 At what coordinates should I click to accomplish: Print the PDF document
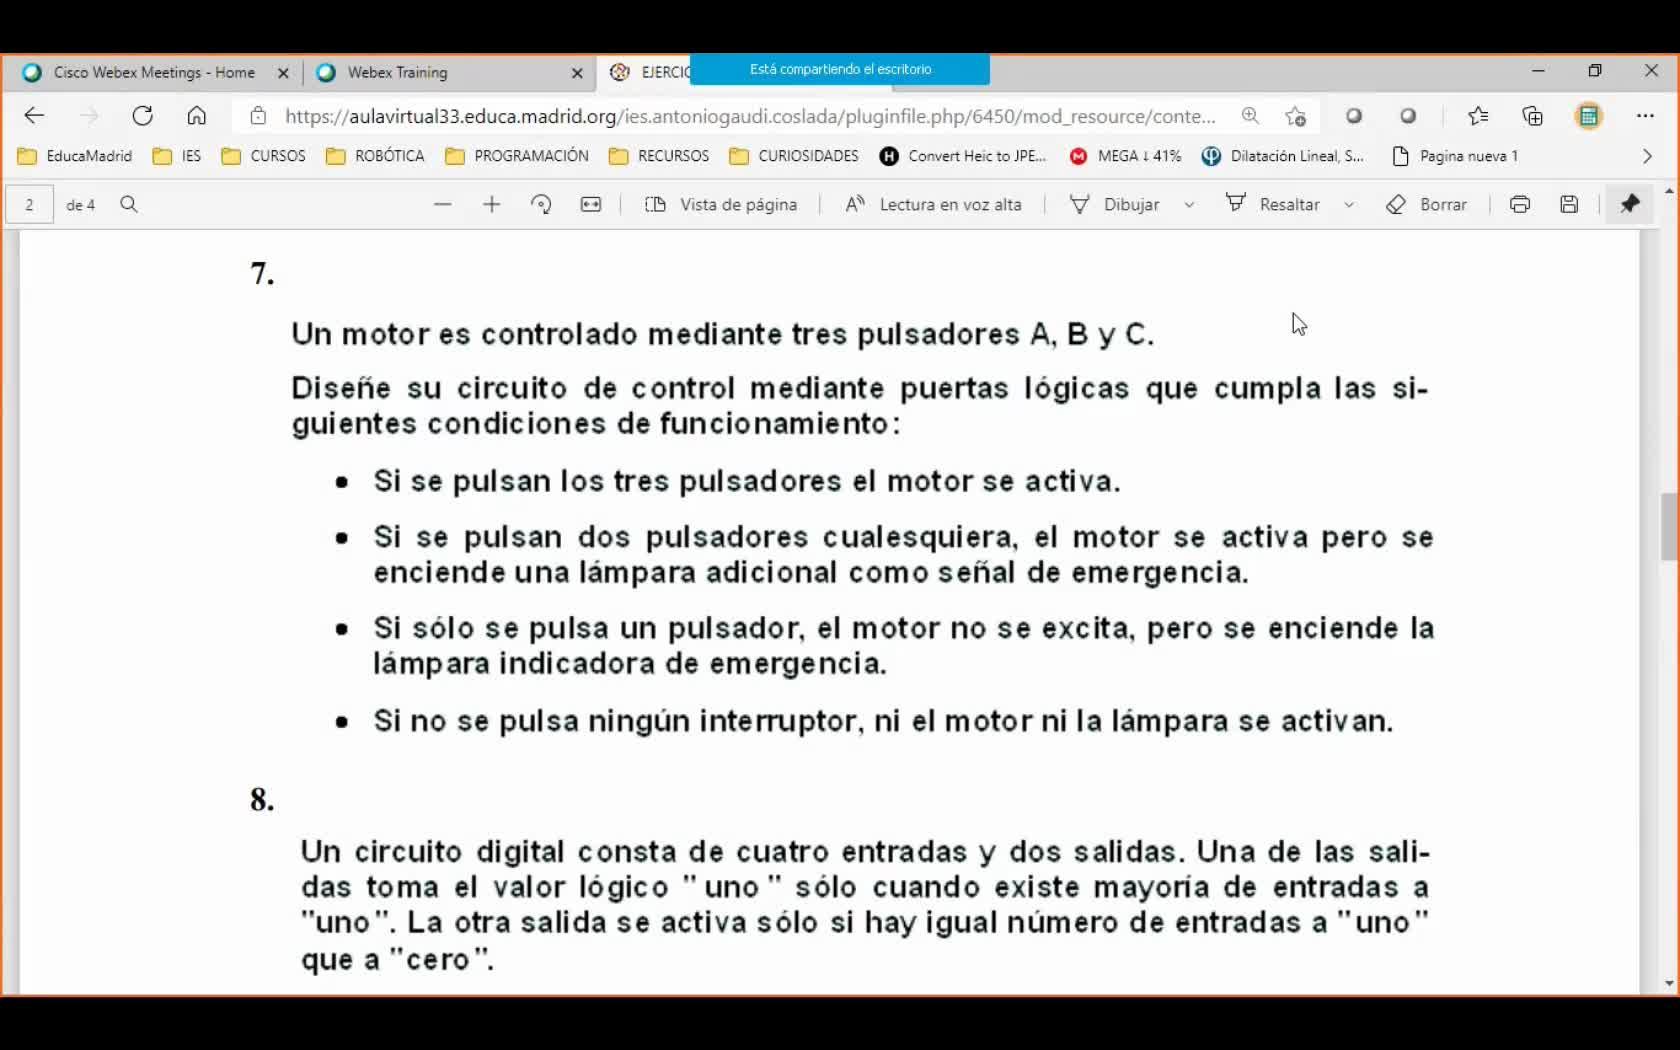[x=1520, y=204]
